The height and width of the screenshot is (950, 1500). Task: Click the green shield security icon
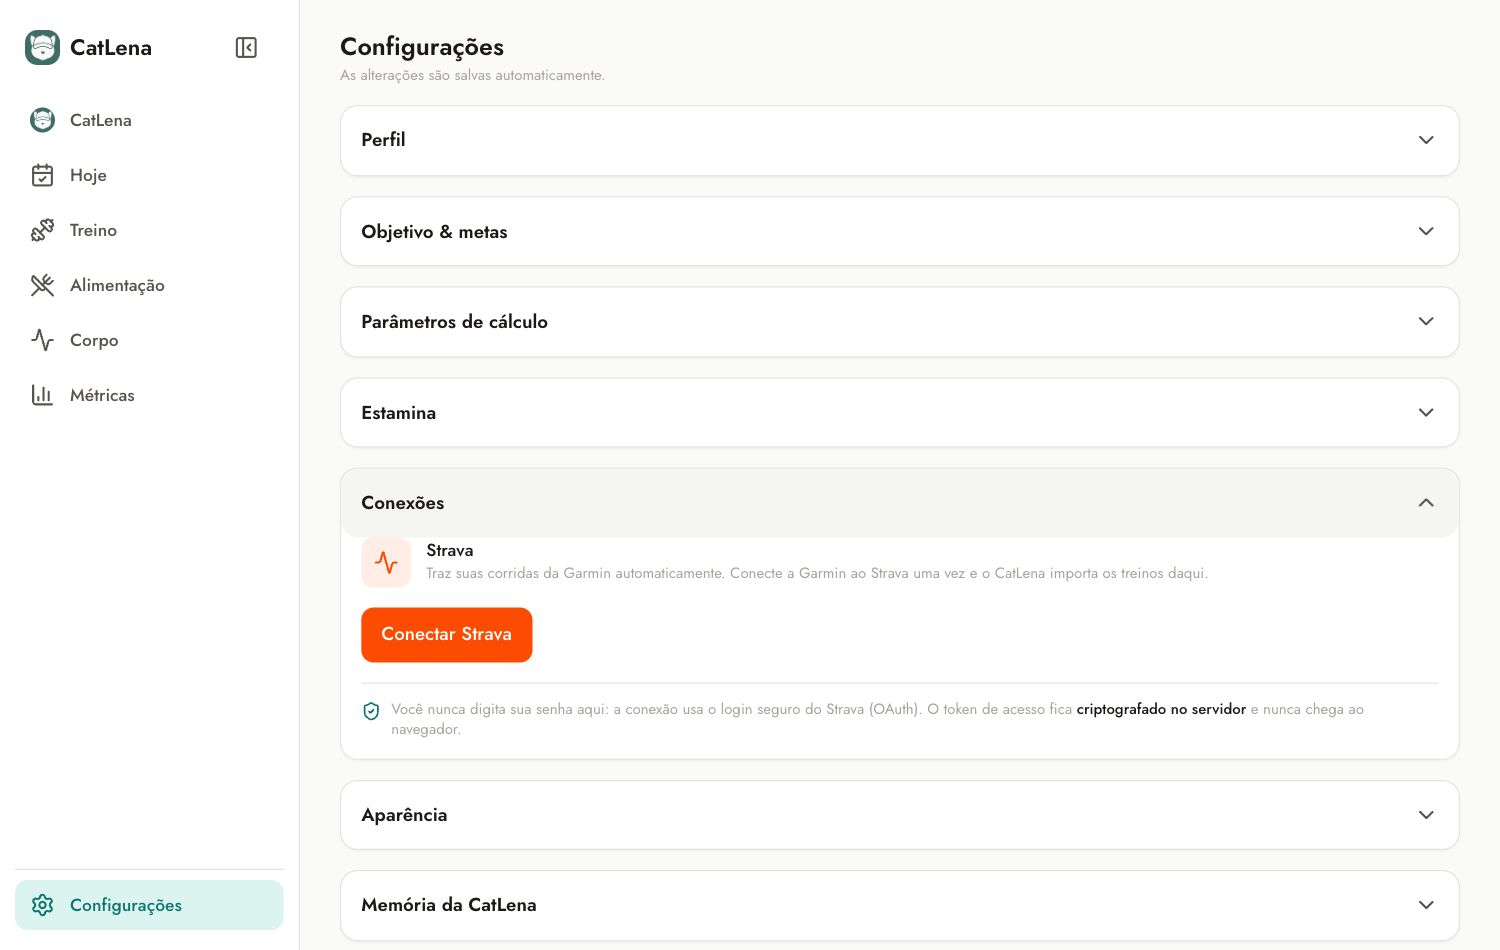click(x=371, y=711)
